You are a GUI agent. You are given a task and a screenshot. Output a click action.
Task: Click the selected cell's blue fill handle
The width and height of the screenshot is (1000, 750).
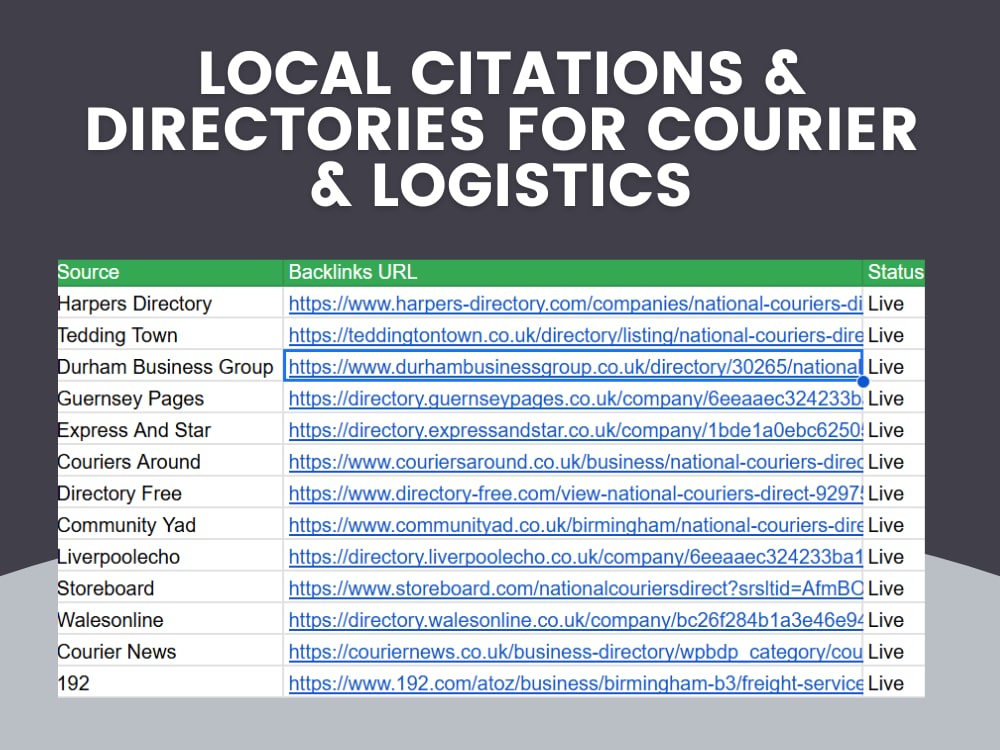coord(864,381)
